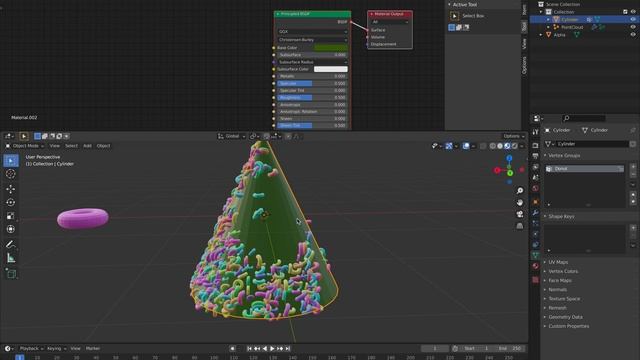Toggle visibility of Cylinder in outliner
This screenshot has width=640, height=360.
coord(633,19)
